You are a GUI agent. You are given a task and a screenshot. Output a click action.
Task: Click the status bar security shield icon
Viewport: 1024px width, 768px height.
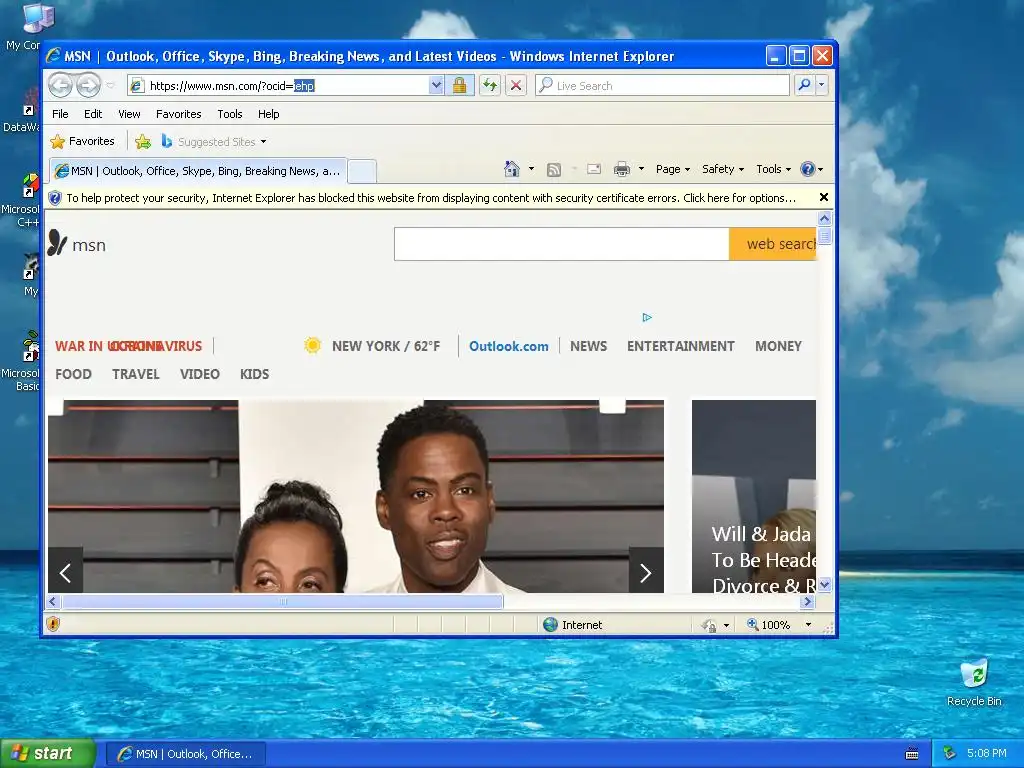(54, 624)
